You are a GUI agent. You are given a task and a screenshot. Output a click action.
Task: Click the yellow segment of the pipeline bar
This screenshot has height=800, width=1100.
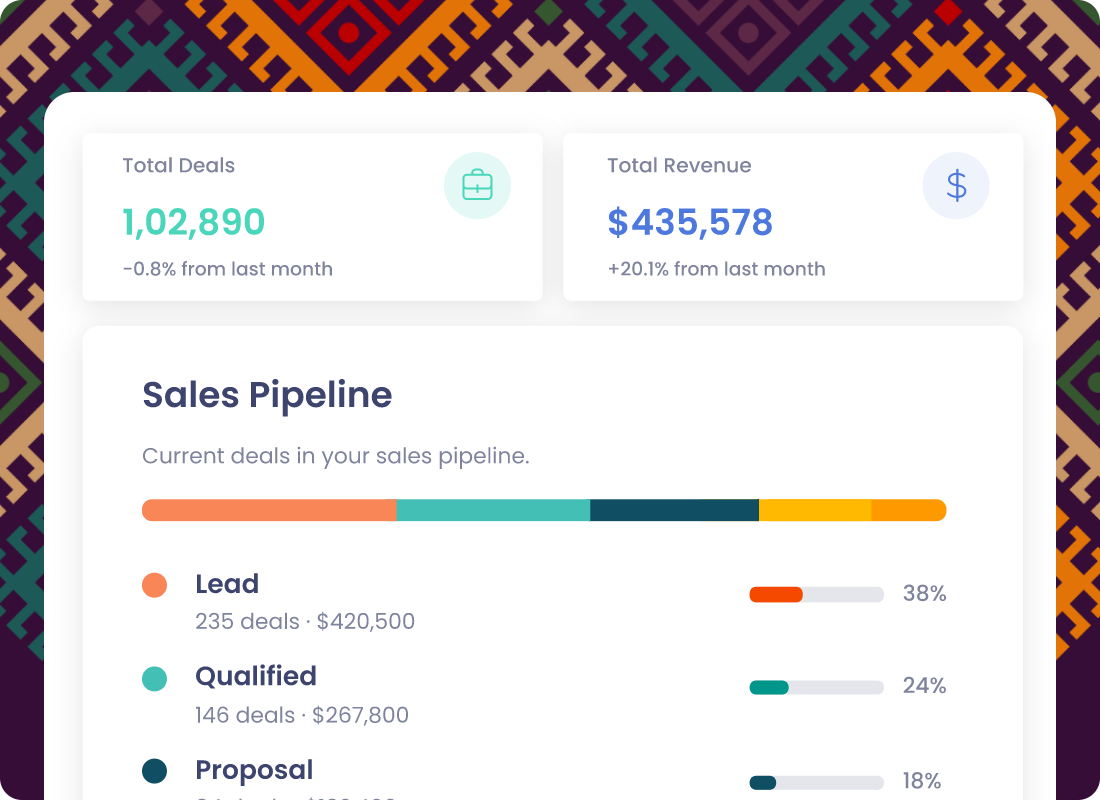(815, 510)
